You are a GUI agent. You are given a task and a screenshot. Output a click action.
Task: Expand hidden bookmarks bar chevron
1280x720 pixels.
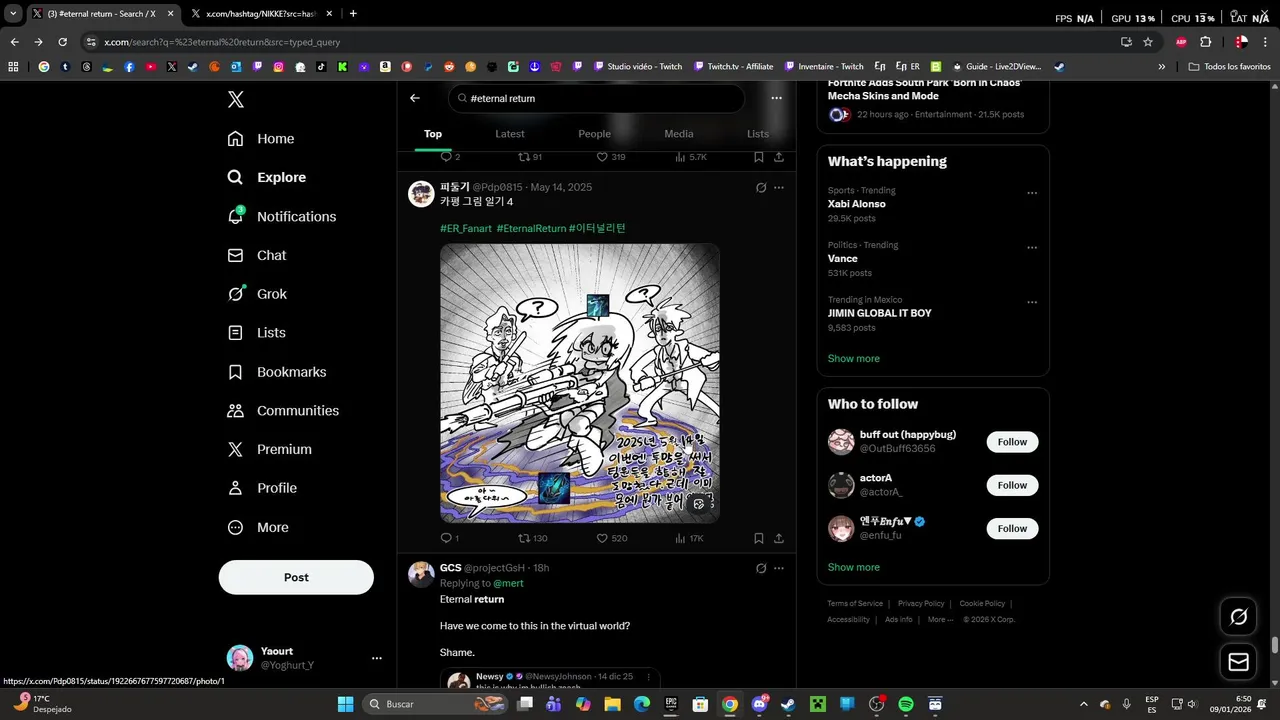[1161, 67]
